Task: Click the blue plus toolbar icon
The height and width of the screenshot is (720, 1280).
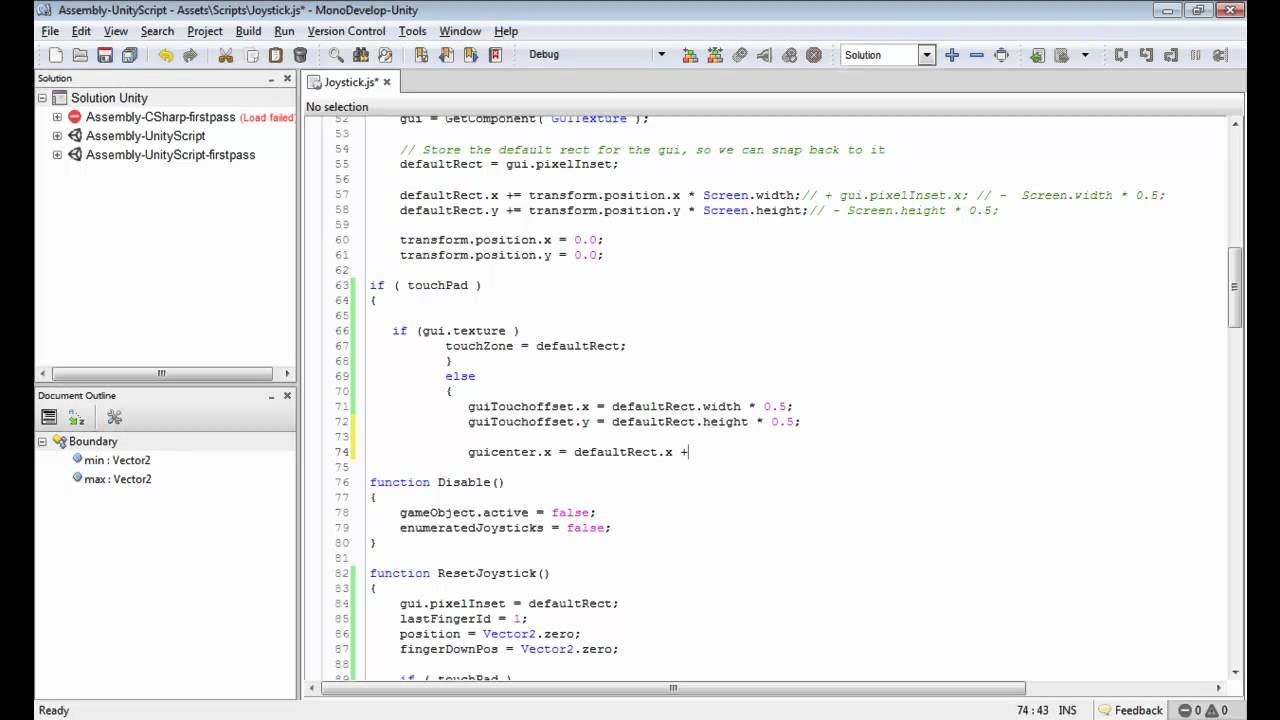Action: [x=952, y=55]
